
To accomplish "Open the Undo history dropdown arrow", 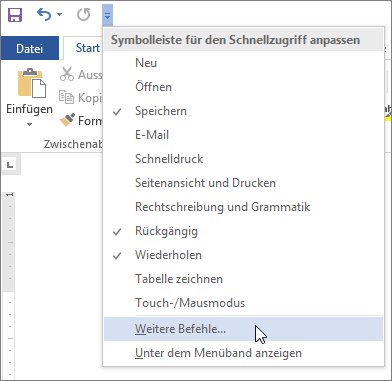I will [x=59, y=15].
